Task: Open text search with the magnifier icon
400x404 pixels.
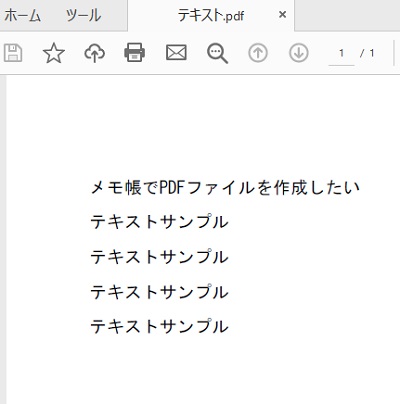Action: (x=217, y=53)
